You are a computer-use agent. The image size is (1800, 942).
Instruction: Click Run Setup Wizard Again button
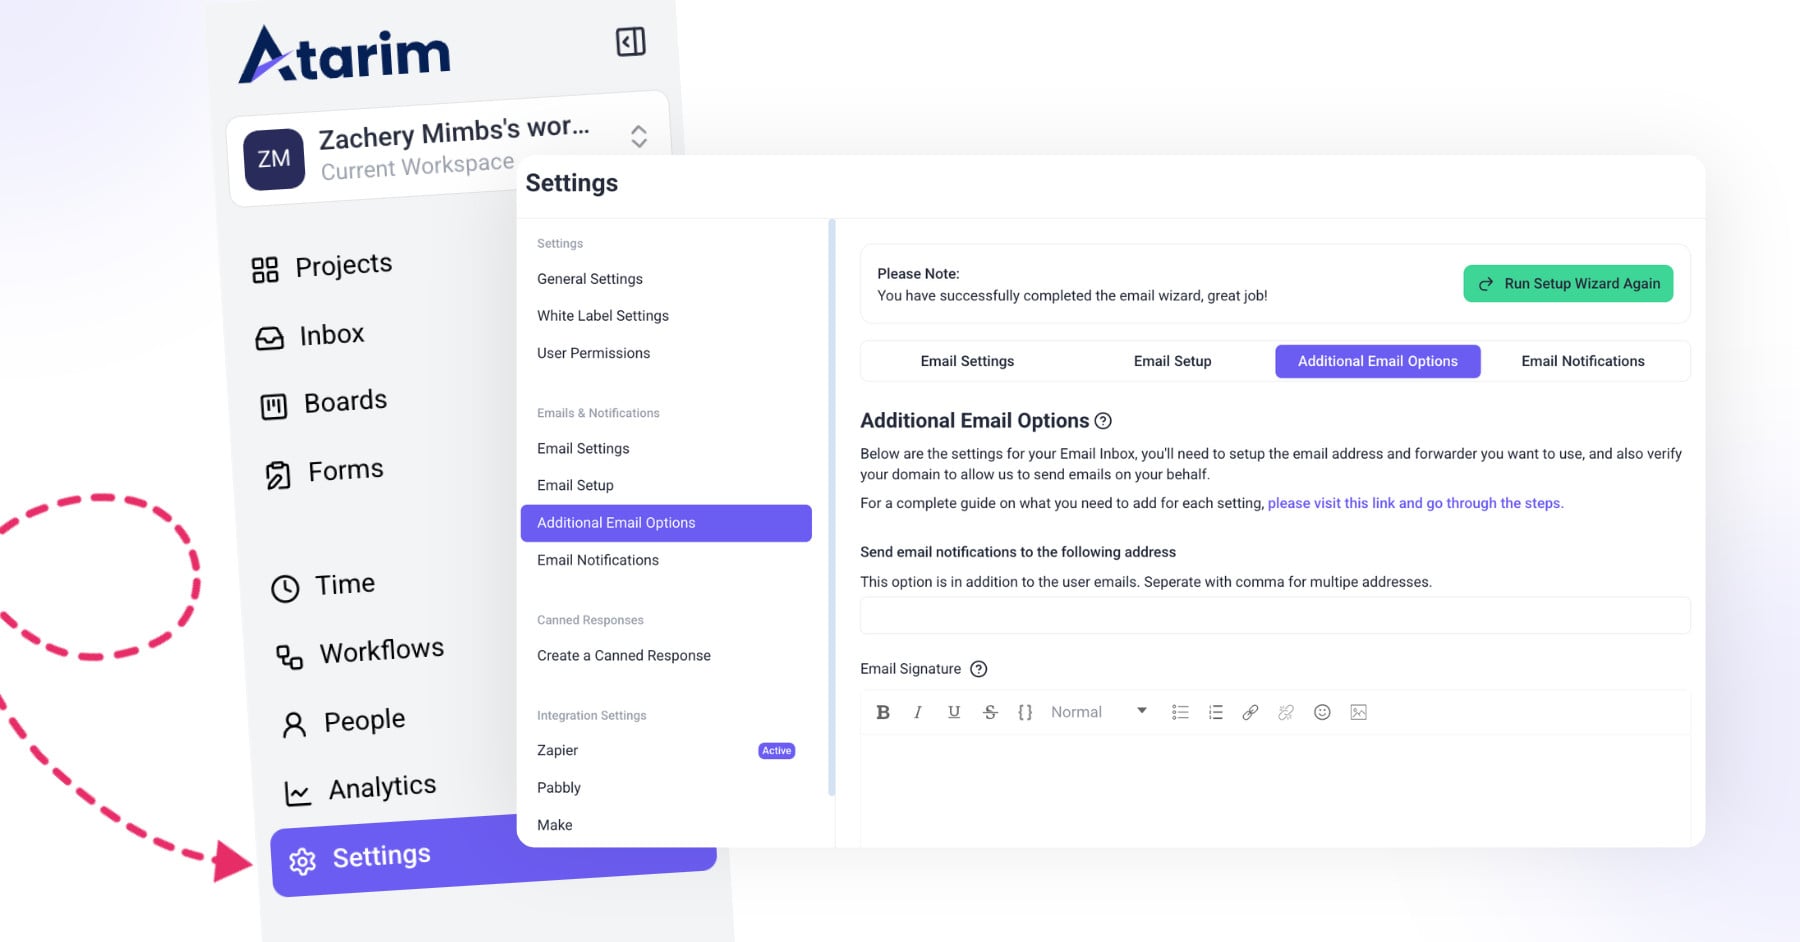click(1567, 284)
